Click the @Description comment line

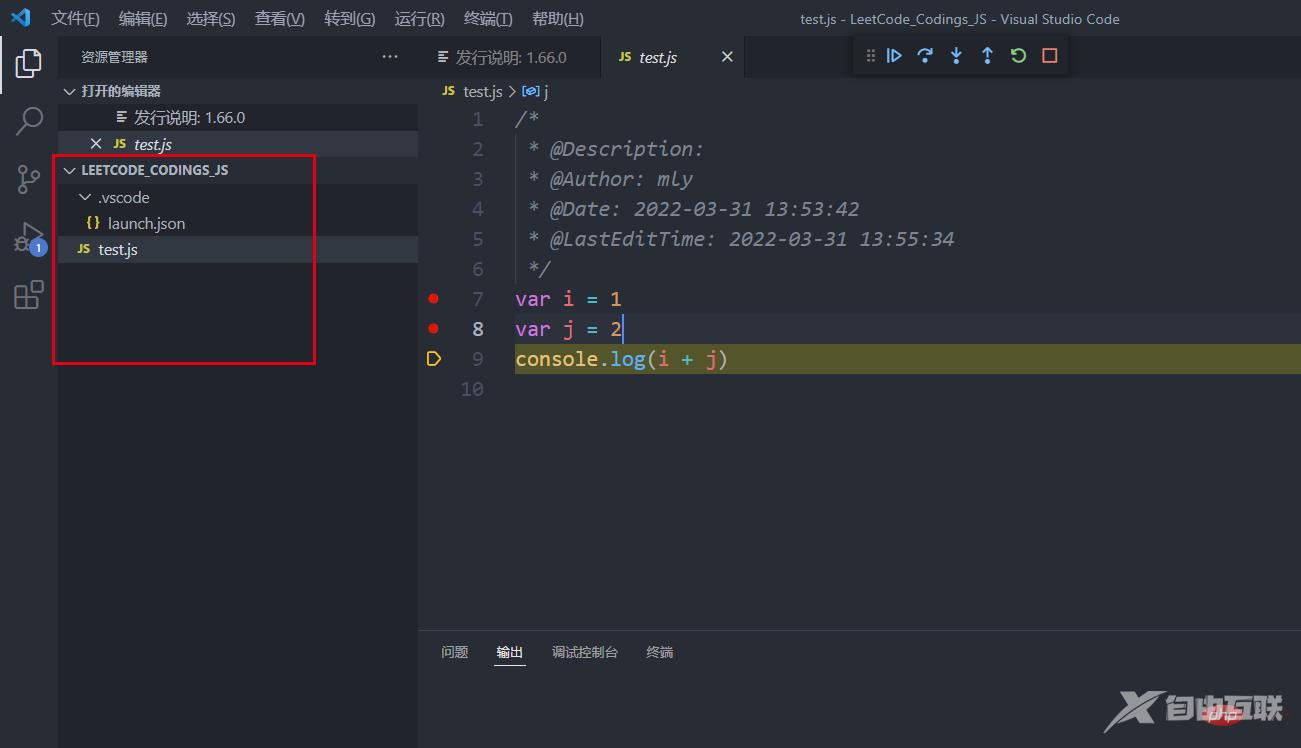point(616,149)
